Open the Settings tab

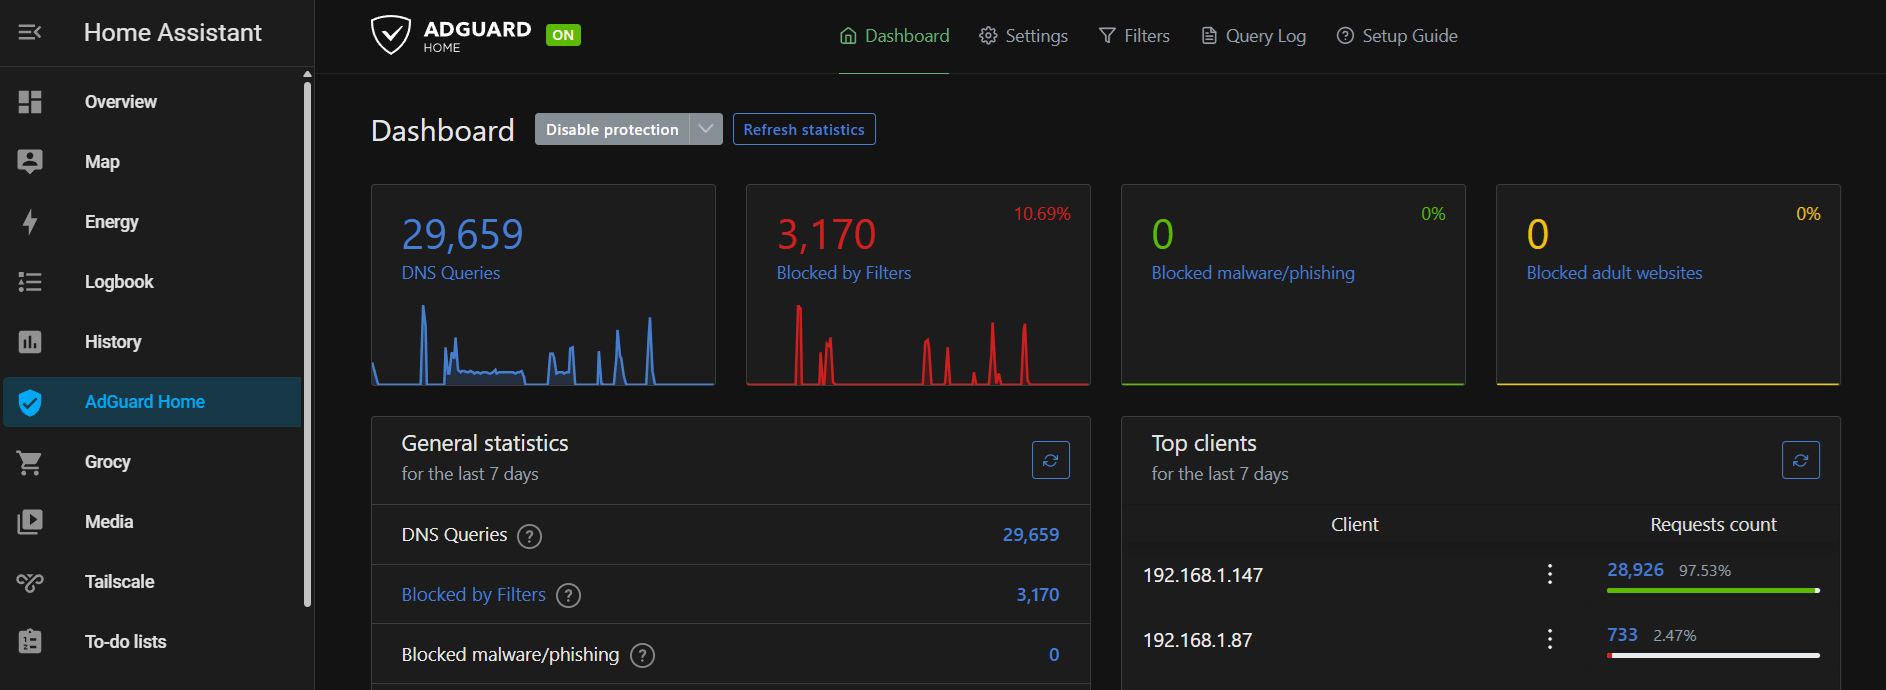[1023, 36]
